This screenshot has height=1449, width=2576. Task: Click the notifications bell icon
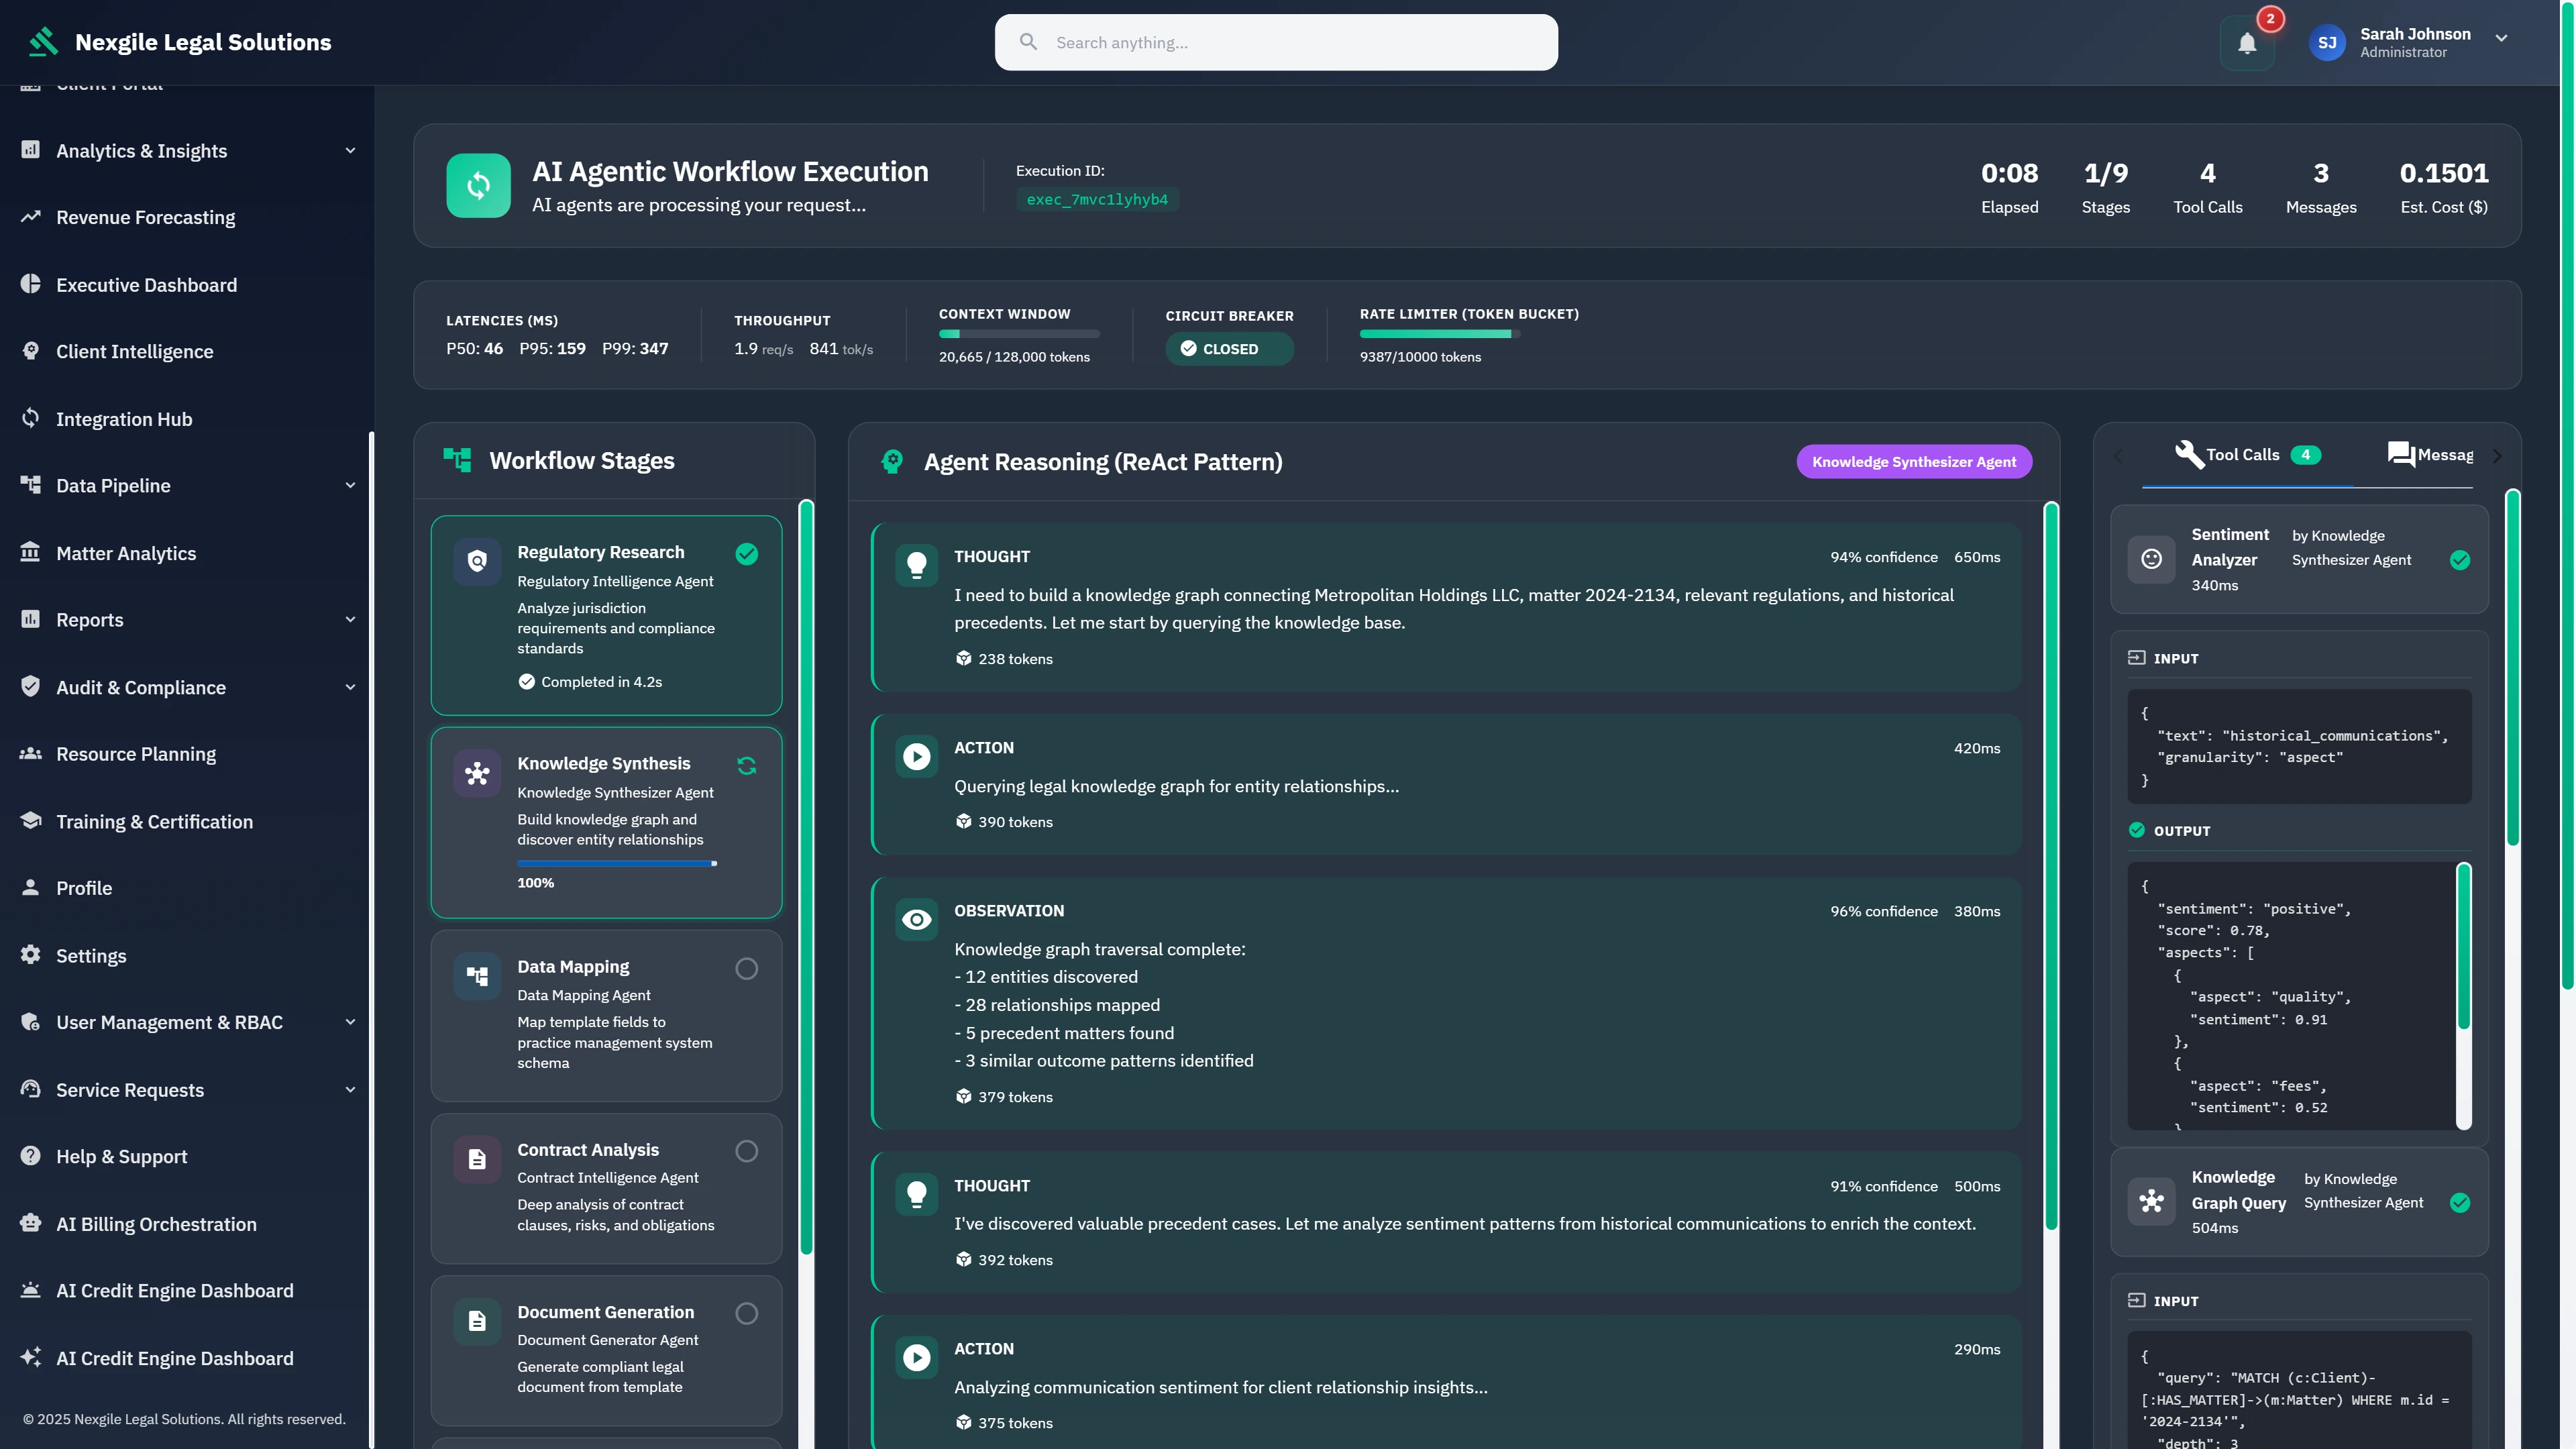click(x=2247, y=42)
